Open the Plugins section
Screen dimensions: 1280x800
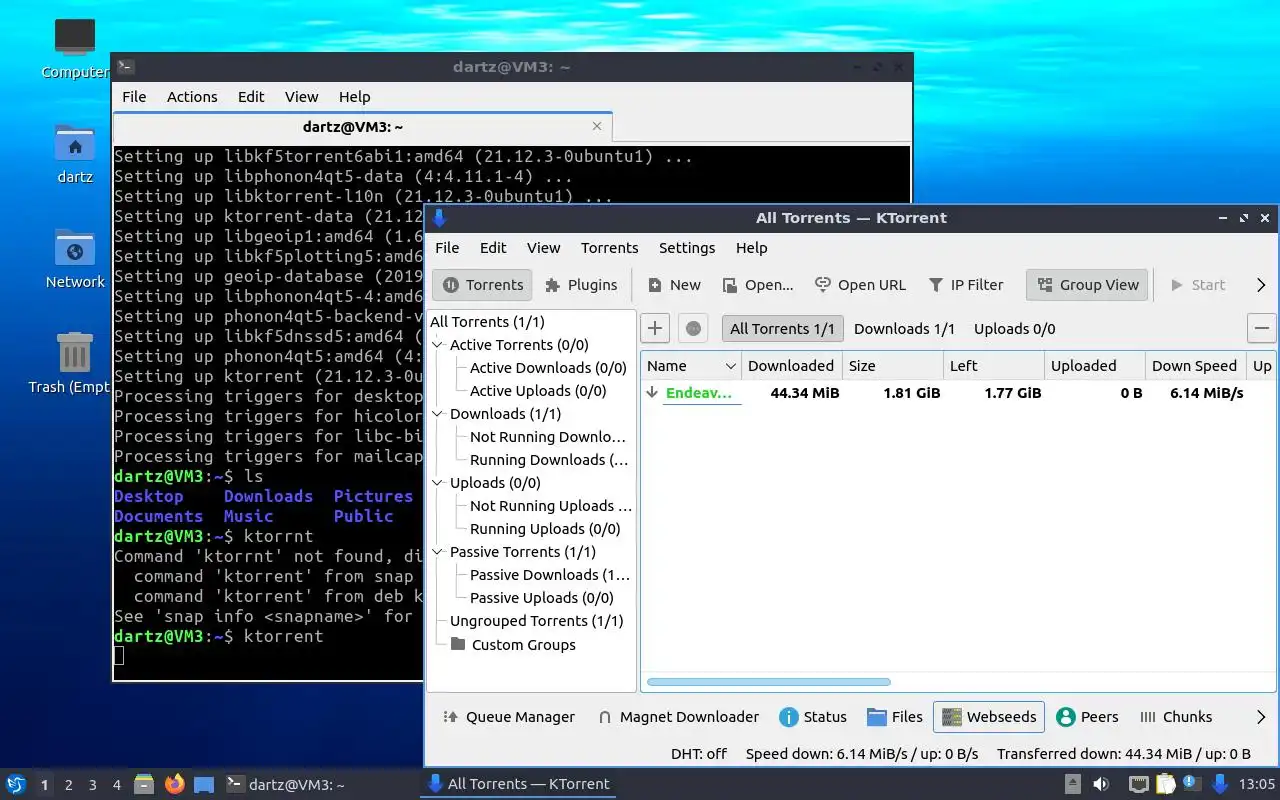click(581, 285)
